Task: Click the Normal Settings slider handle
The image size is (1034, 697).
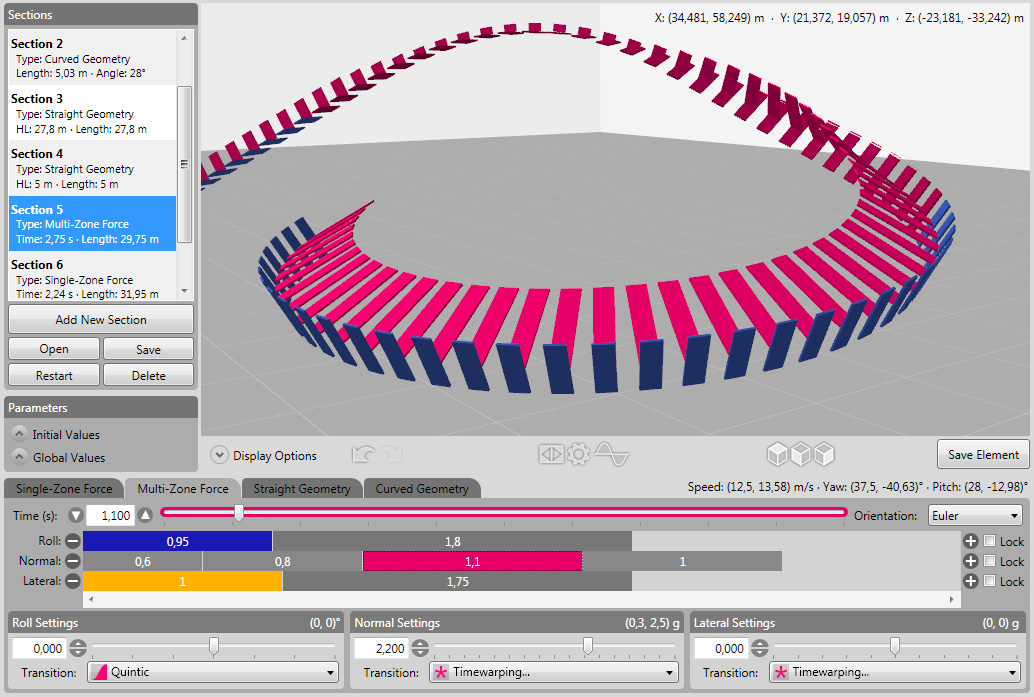Action: (x=588, y=647)
